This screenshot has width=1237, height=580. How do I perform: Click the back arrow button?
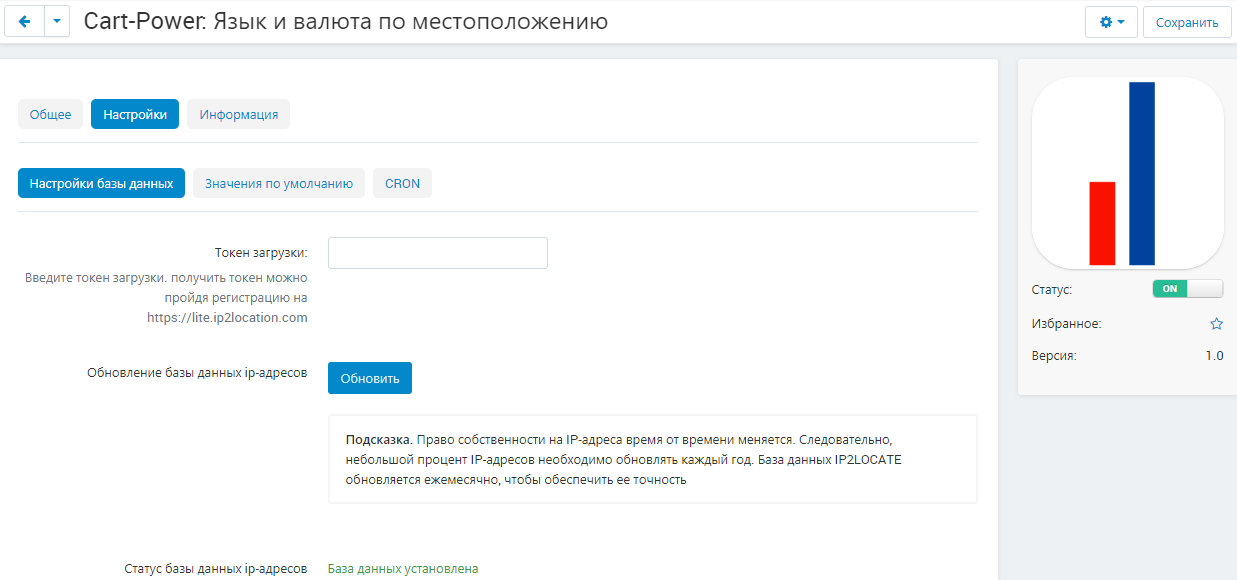[x=24, y=21]
